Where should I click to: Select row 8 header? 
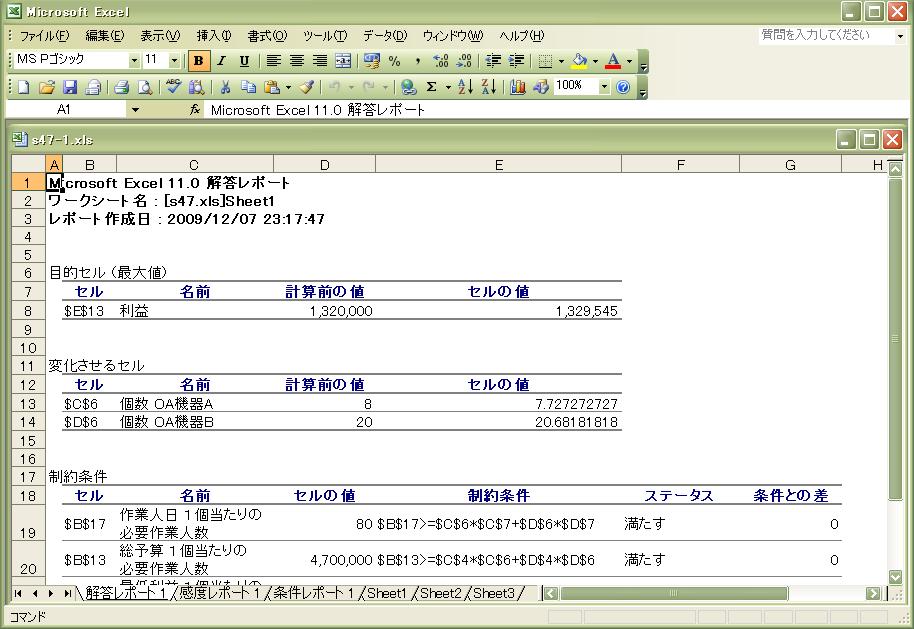[28, 311]
